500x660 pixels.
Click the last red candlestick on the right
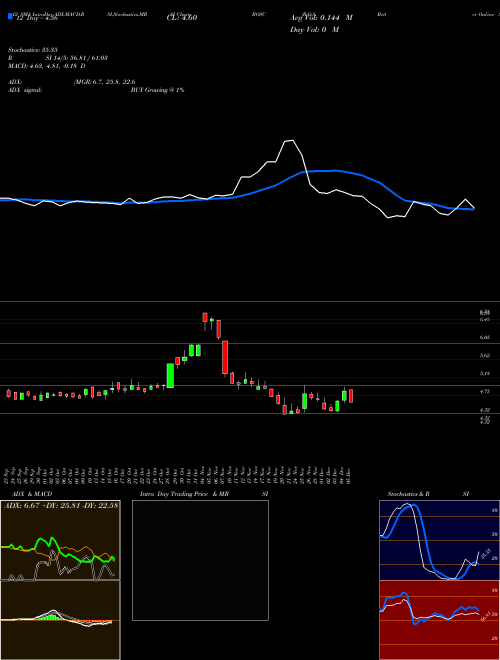pyautogui.click(x=351, y=396)
